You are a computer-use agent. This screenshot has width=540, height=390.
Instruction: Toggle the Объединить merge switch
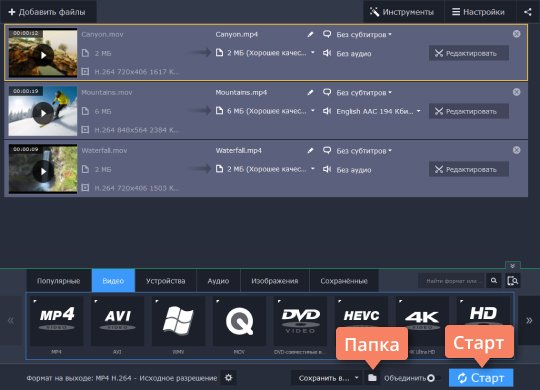click(433, 378)
